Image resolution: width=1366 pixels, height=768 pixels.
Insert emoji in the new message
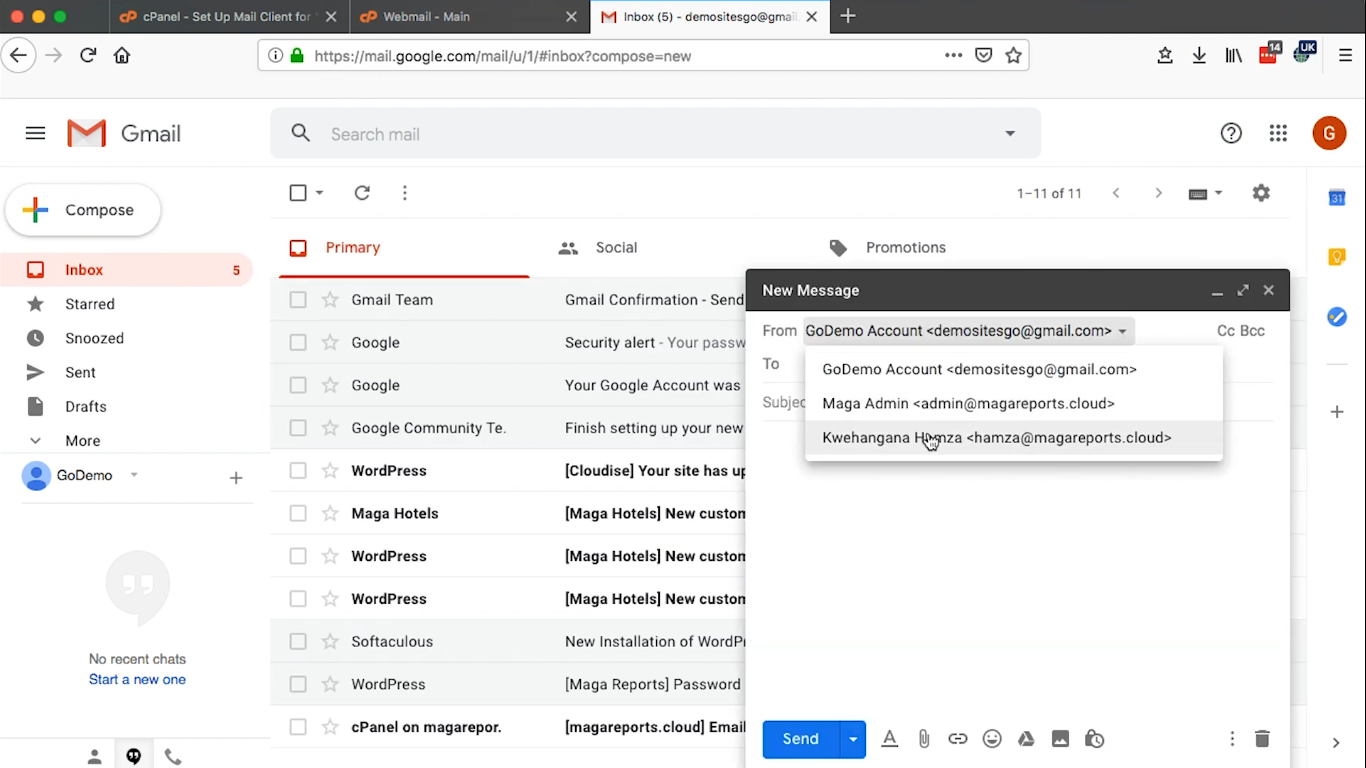992,739
